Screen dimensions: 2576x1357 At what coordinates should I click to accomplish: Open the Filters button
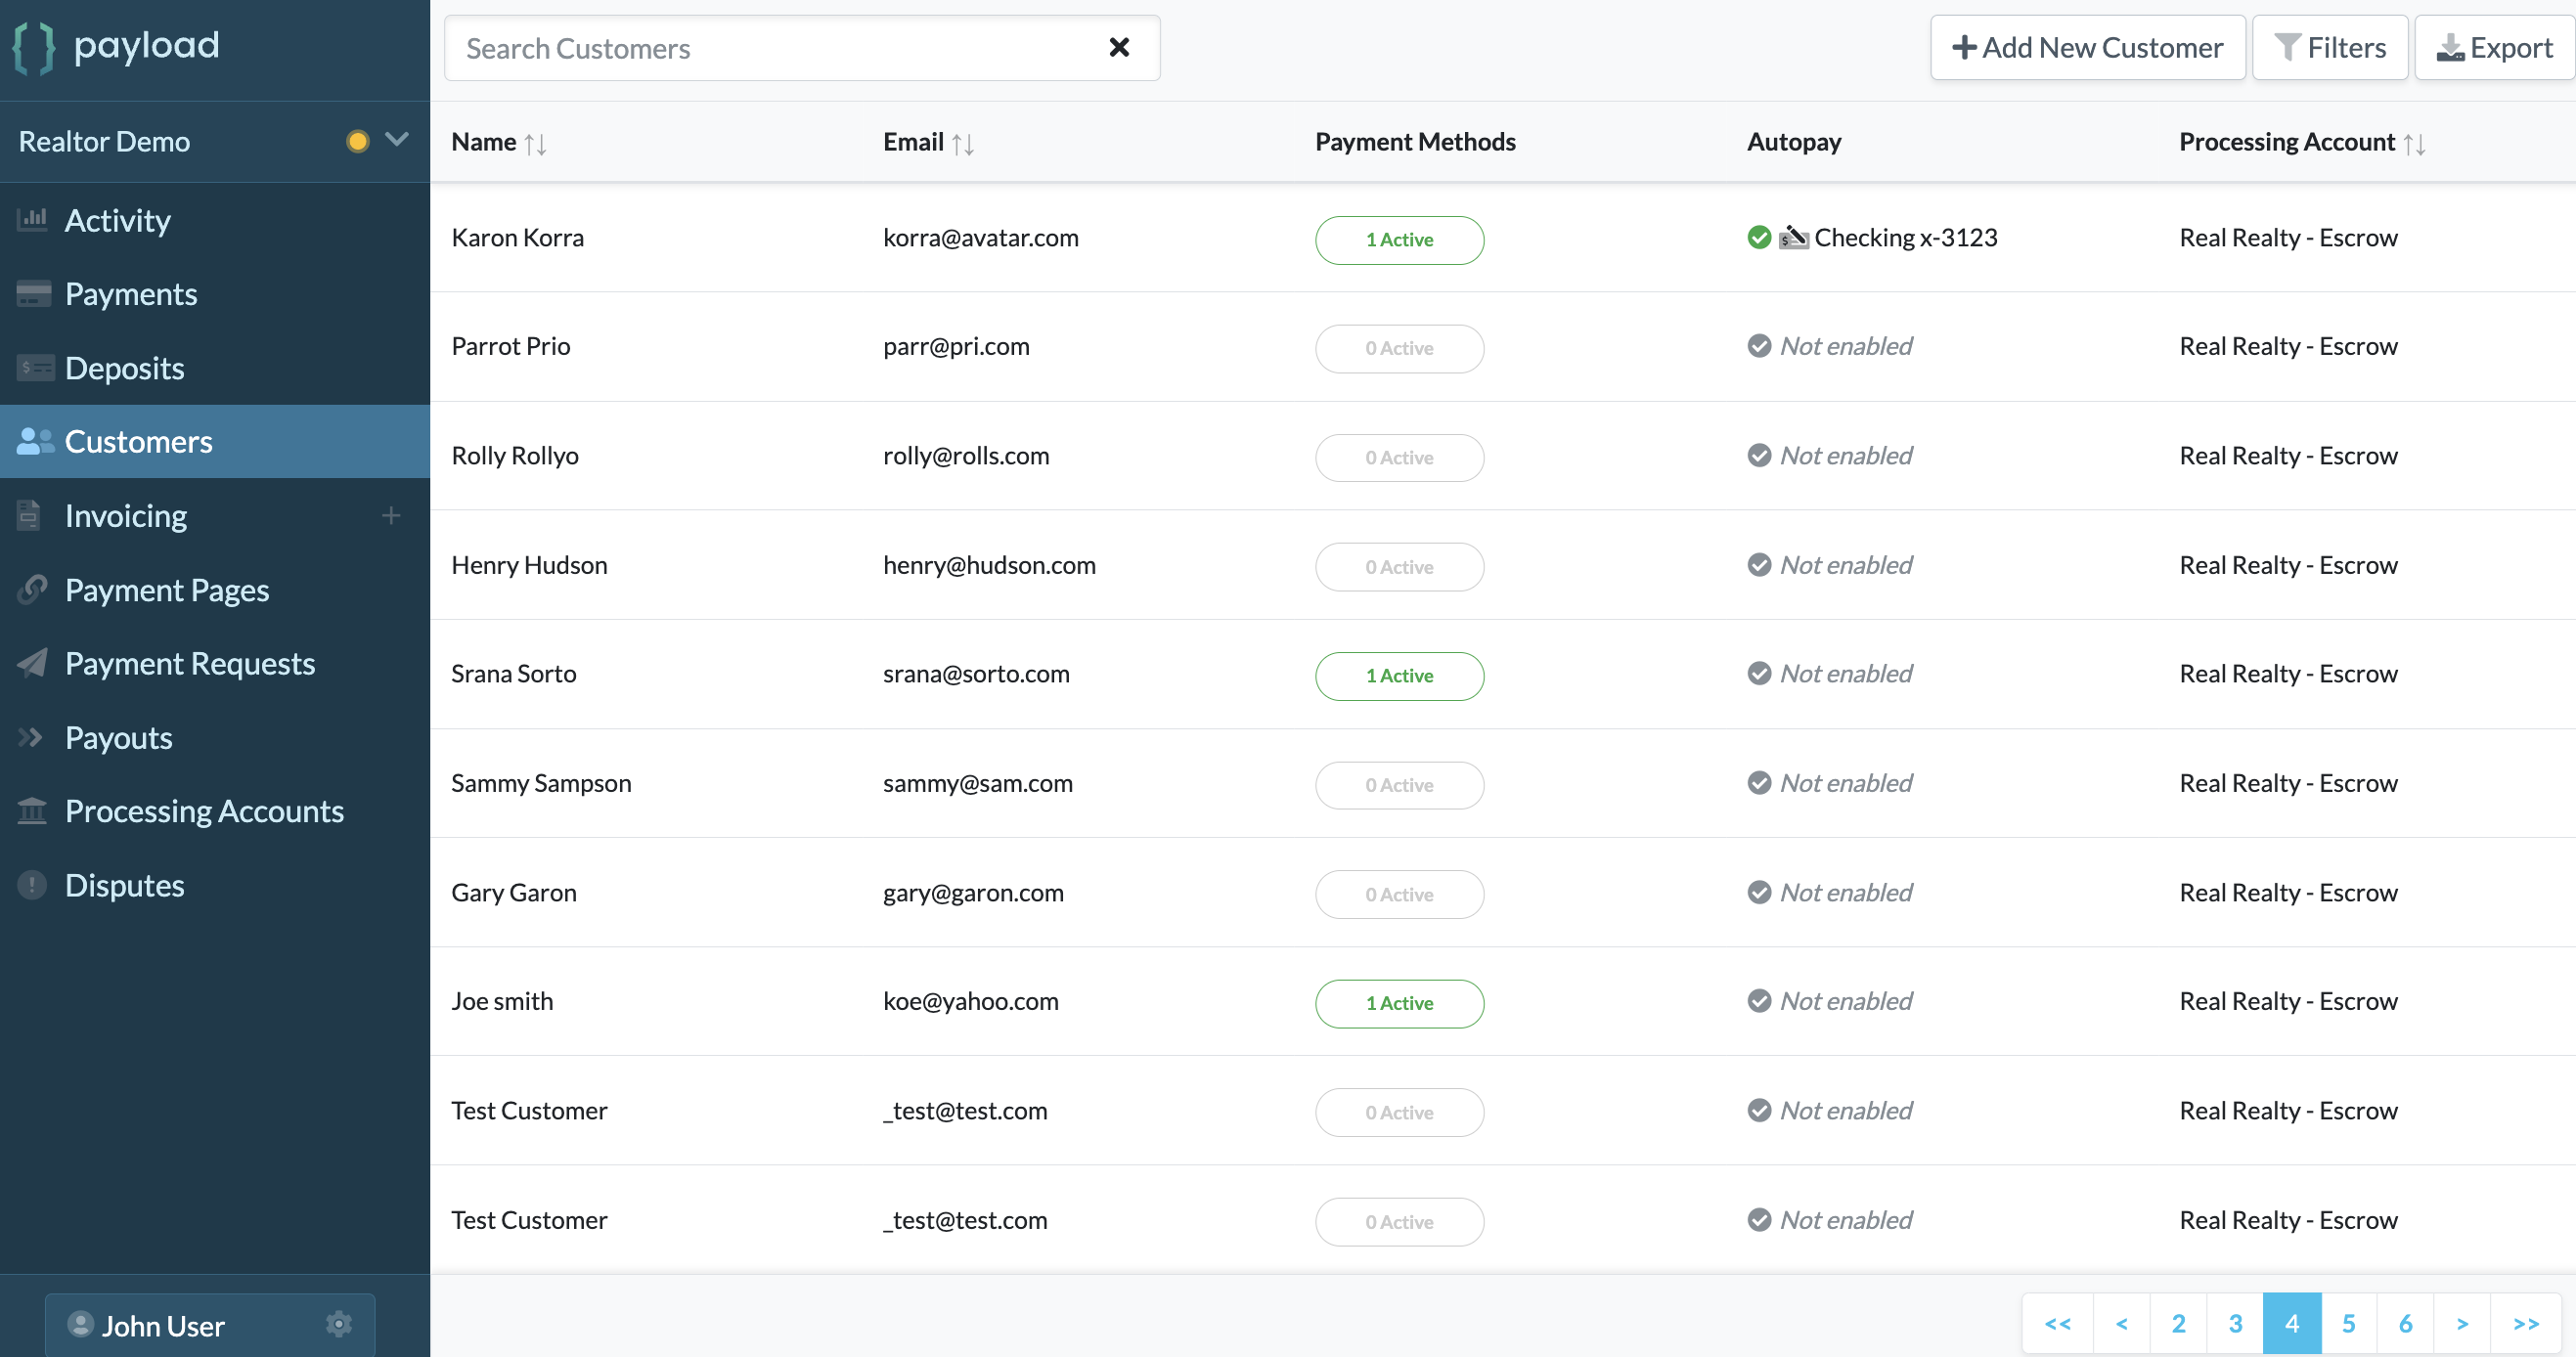2329,48
